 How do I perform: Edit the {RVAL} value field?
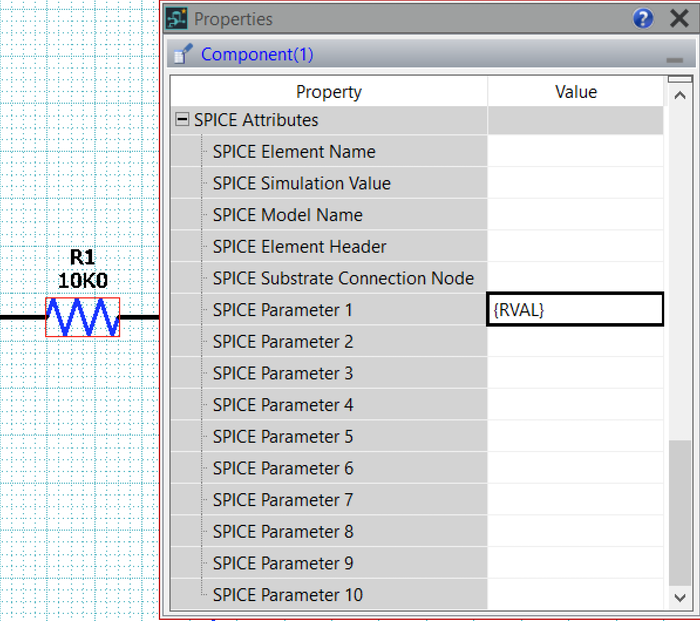575,309
